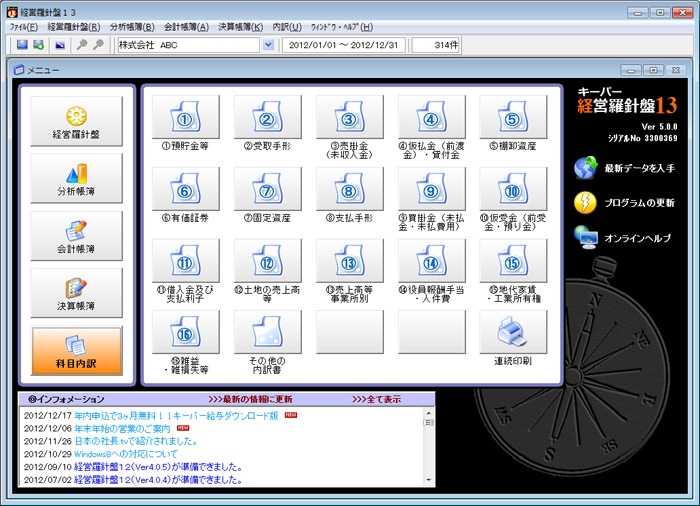Open ⑤棚卸資産 breakdown

(x=513, y=117)
